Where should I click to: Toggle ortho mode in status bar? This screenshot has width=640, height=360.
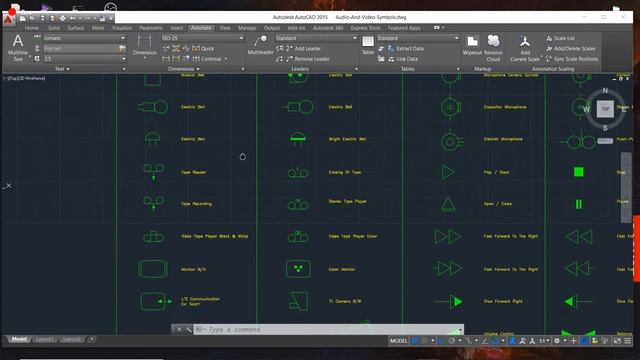[441, 340]
